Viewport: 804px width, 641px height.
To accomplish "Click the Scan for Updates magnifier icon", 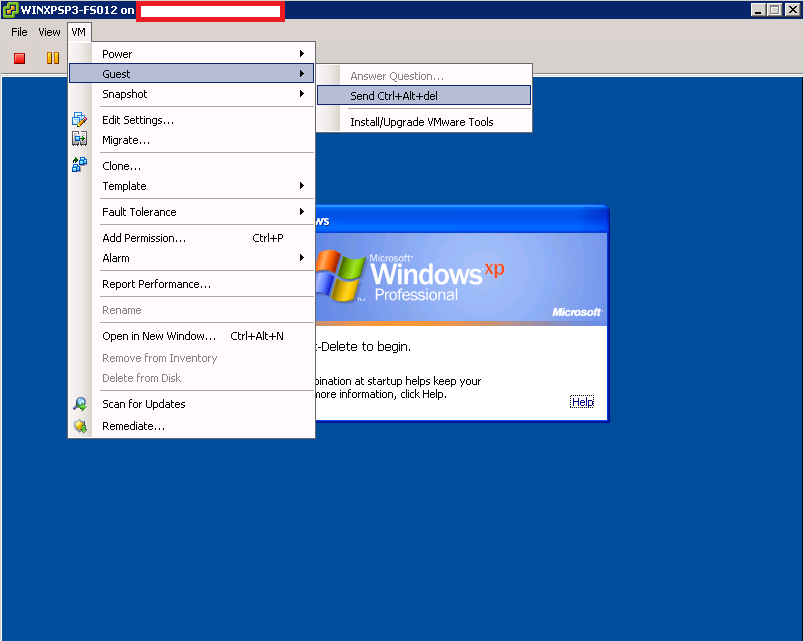I will [79, 404].
